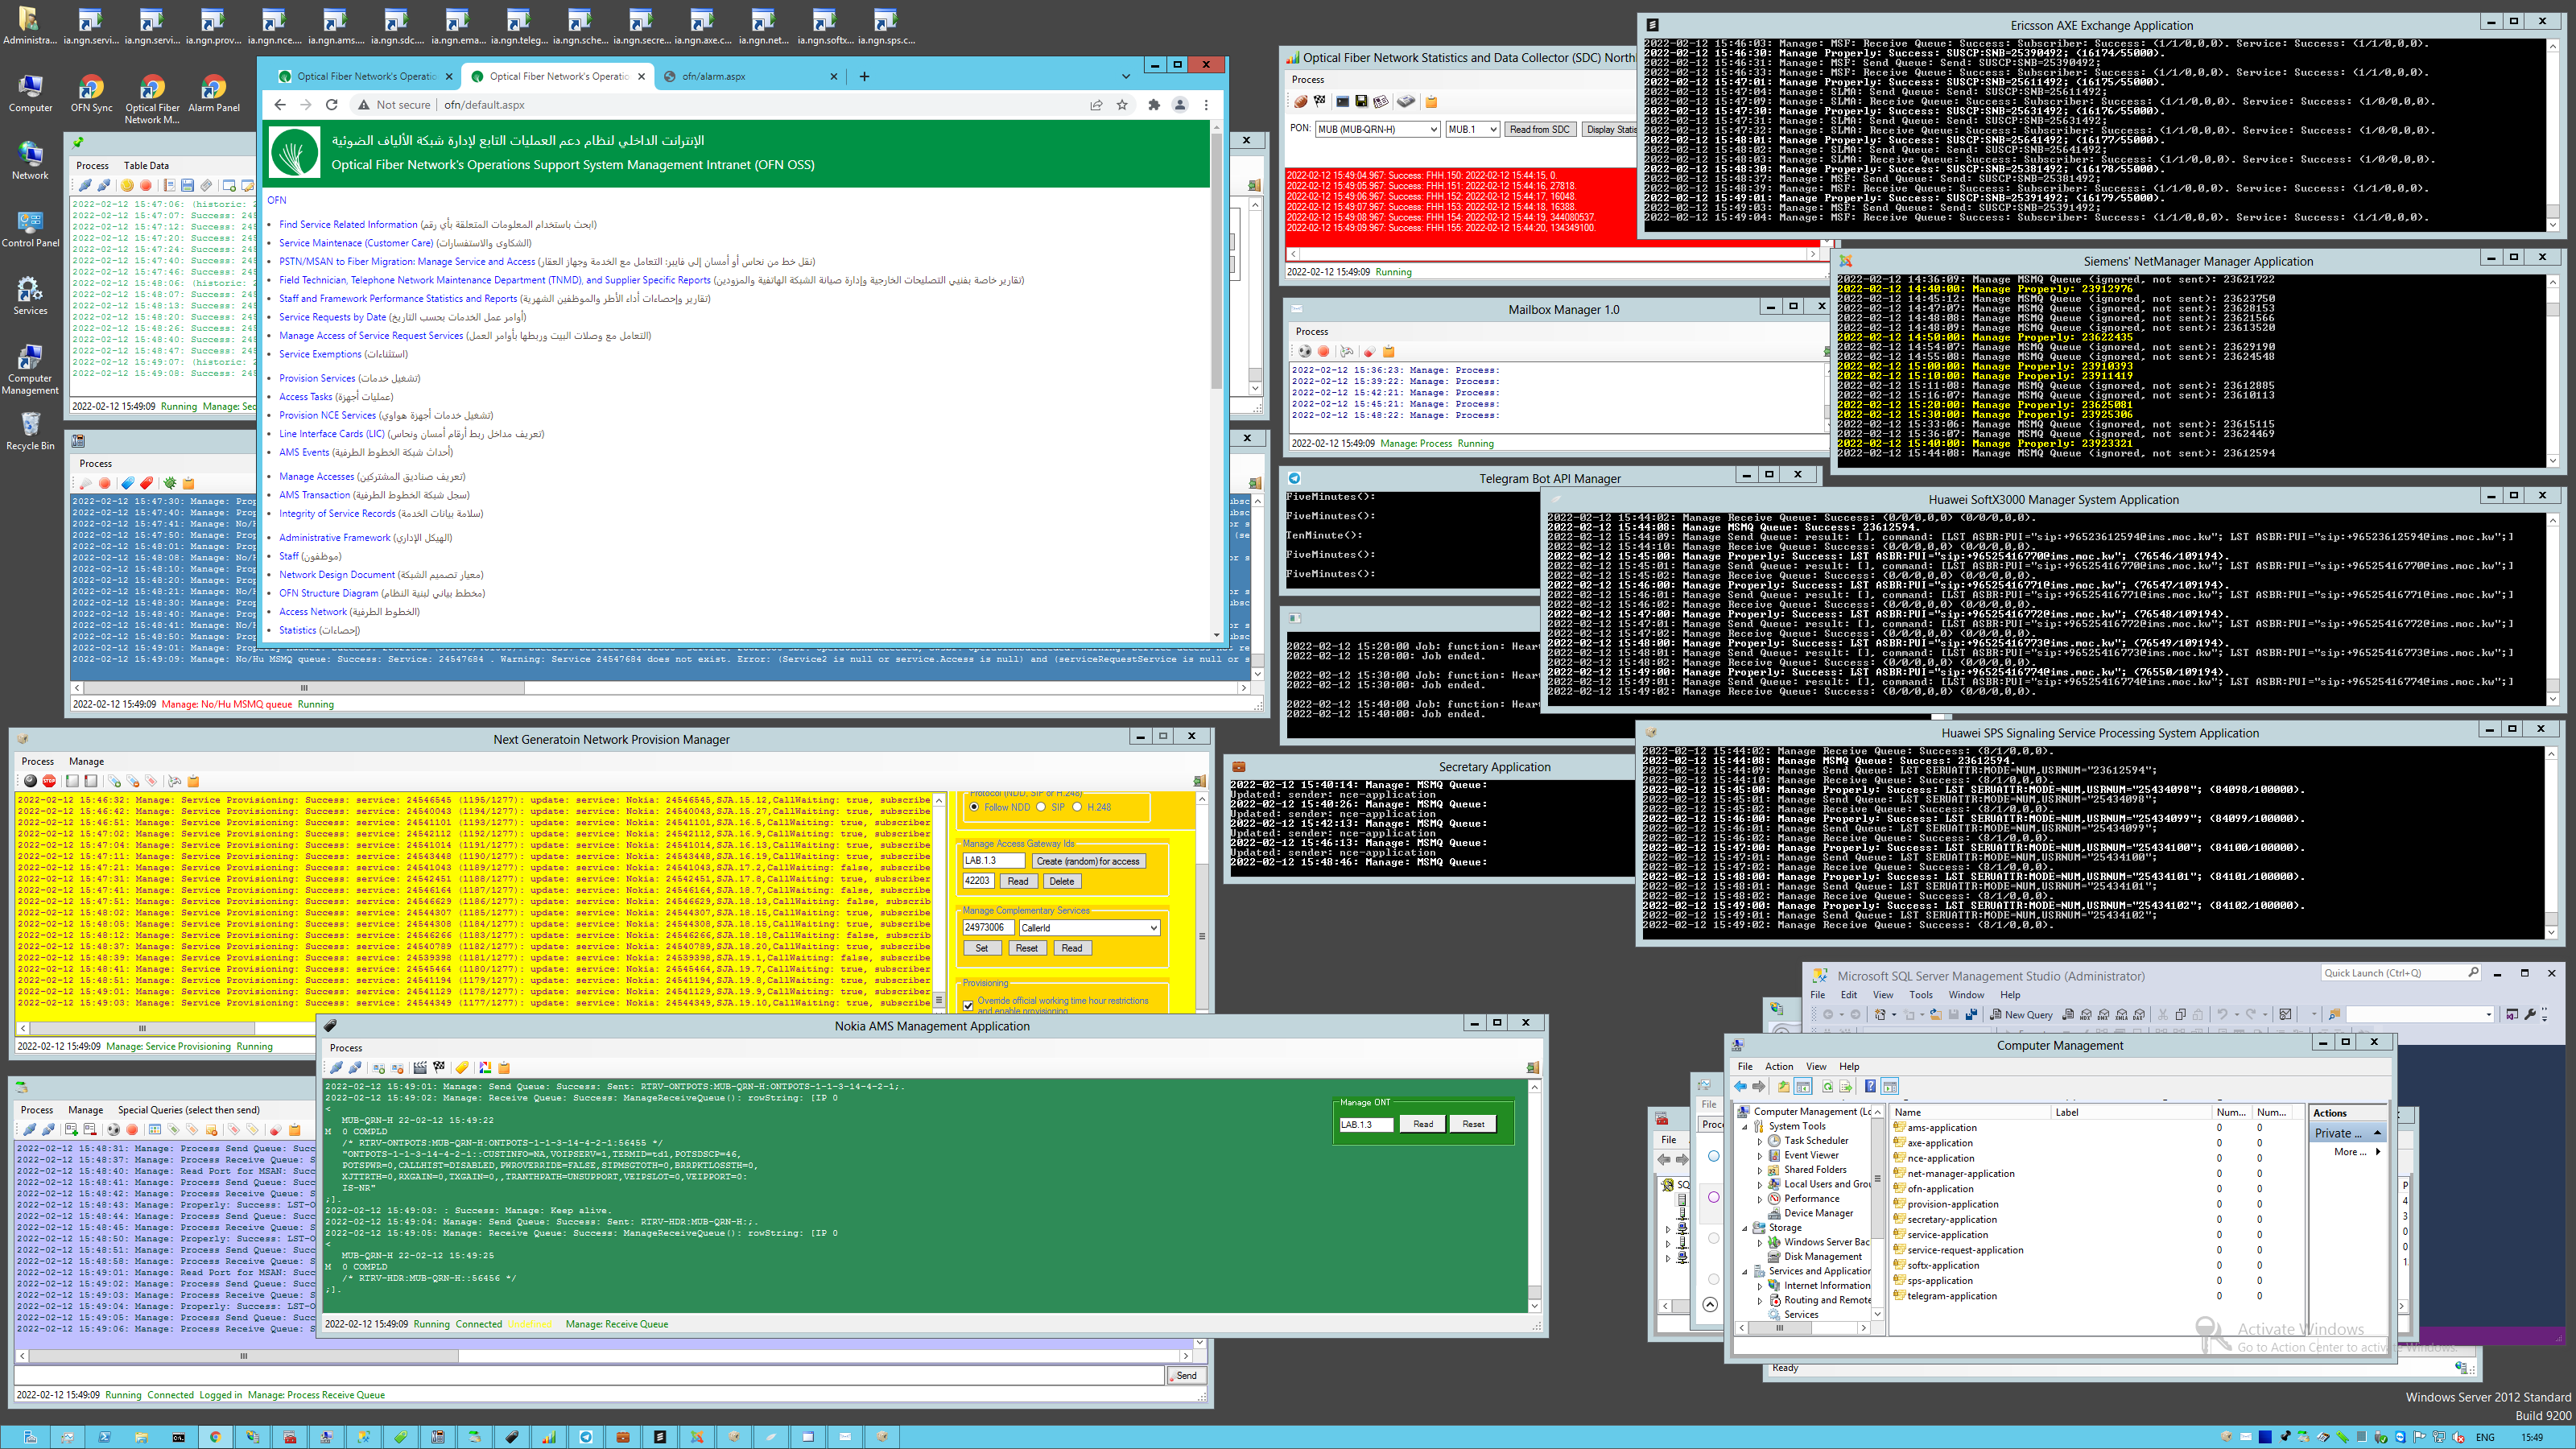Click New Query in SQL Server Management Studio
This screenshot has height=1449, width=2576.
2021,1014
